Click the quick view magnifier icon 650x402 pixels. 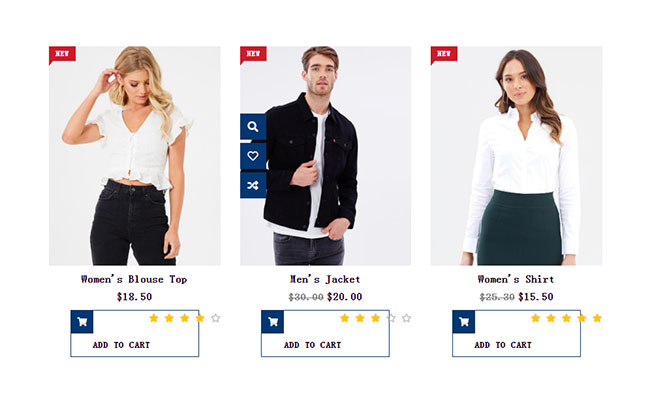(253, 127)
